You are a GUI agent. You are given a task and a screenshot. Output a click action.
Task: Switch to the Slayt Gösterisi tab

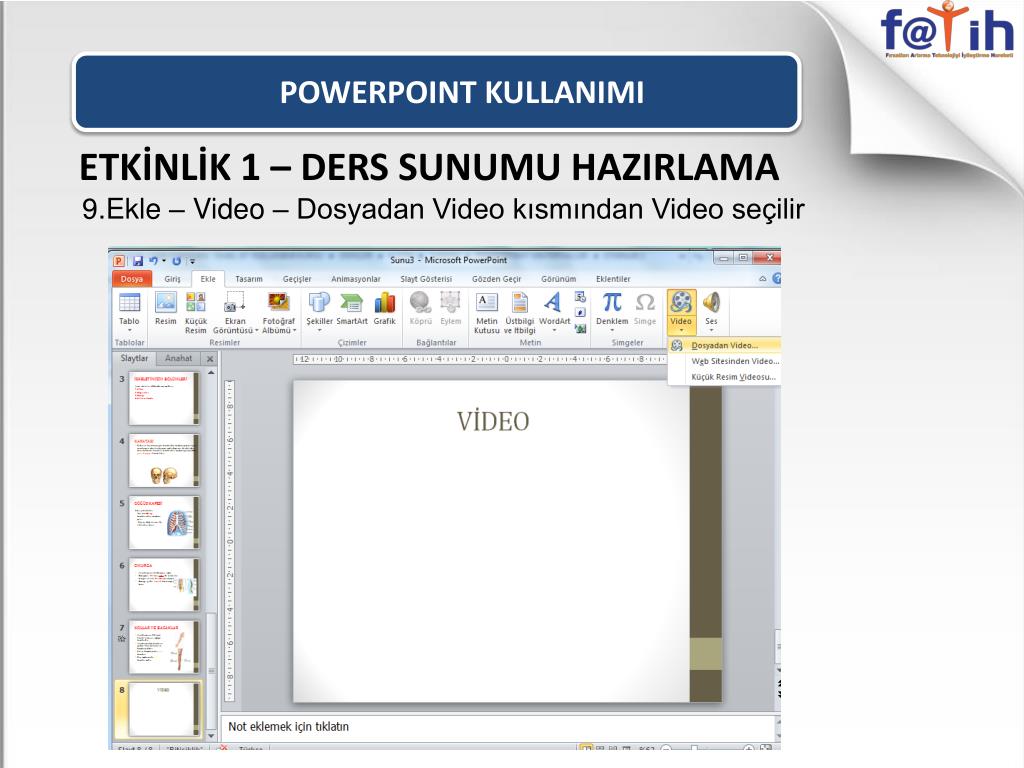[x=426, y=279]
